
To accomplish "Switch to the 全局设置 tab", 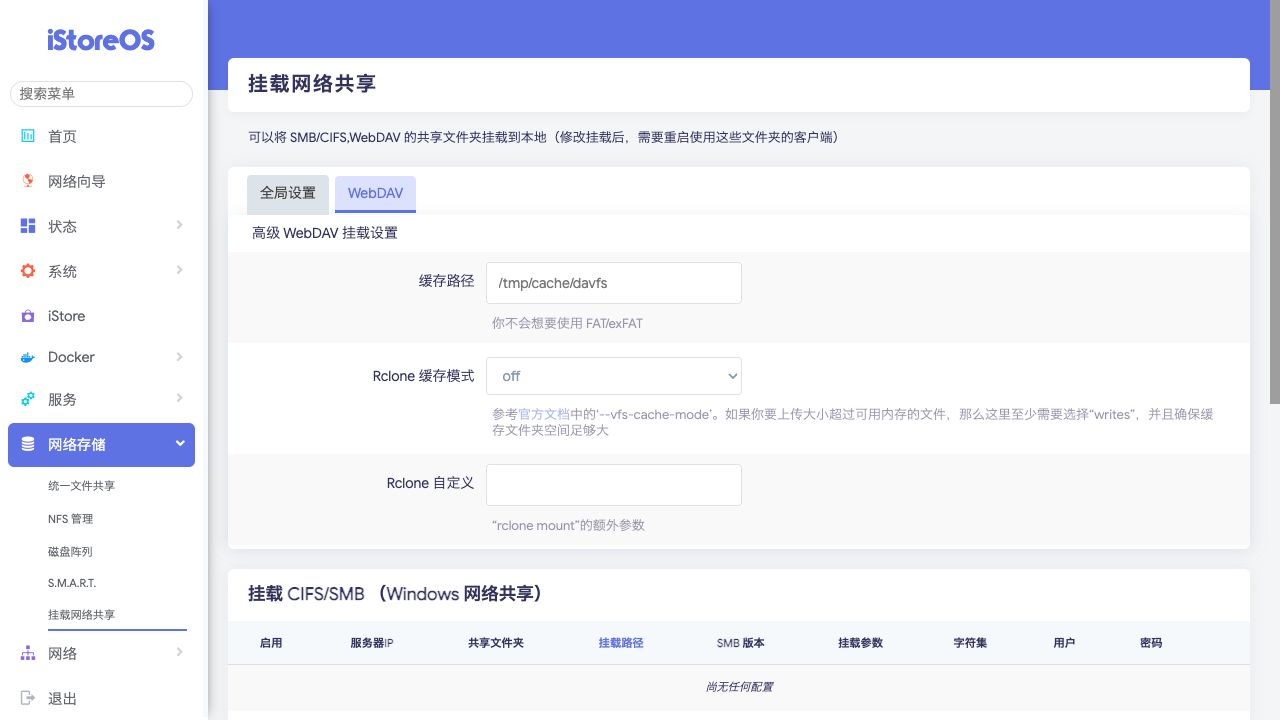I will click(x=288, y=194).
